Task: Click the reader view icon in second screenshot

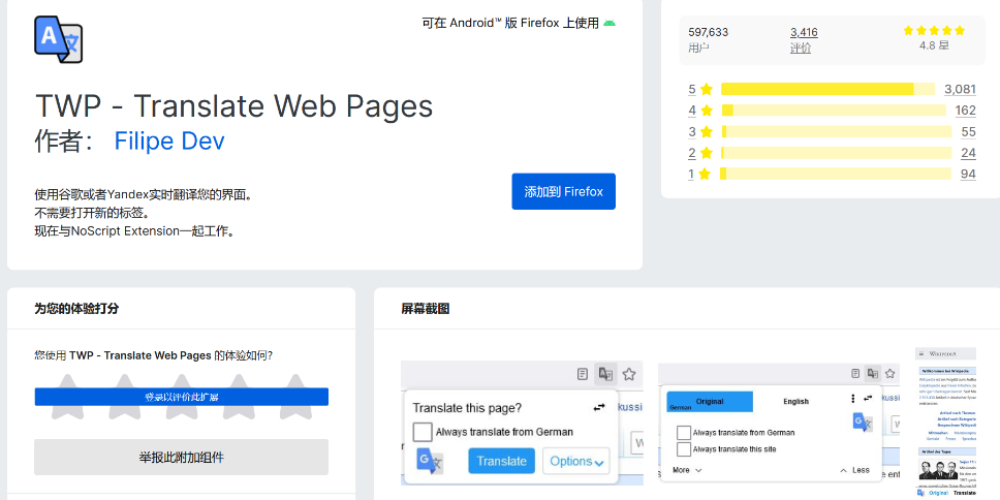Action: tap(856, 374)
